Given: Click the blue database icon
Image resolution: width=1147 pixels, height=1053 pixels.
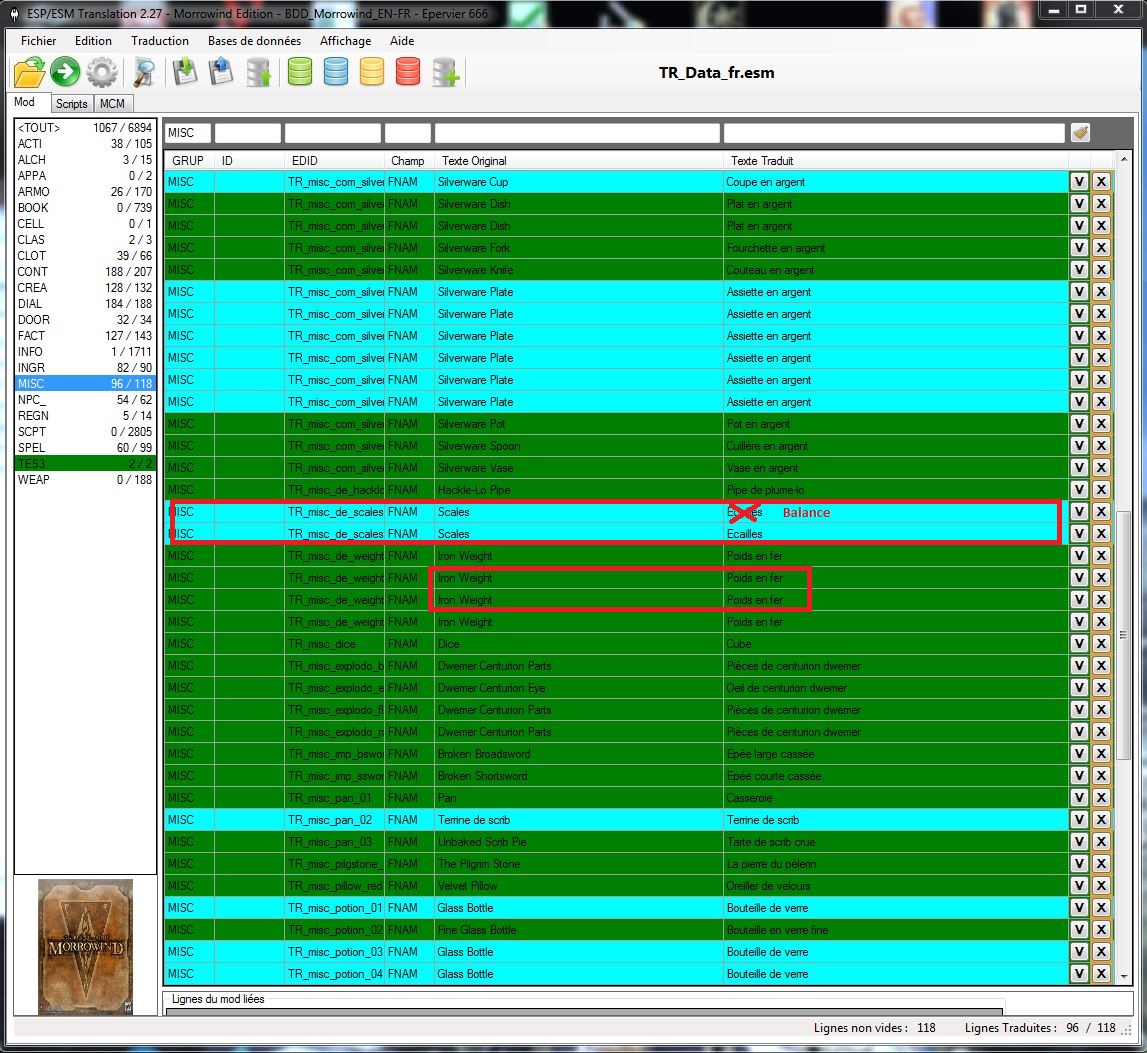Looking at the screenshot, I should pos(336,72).
